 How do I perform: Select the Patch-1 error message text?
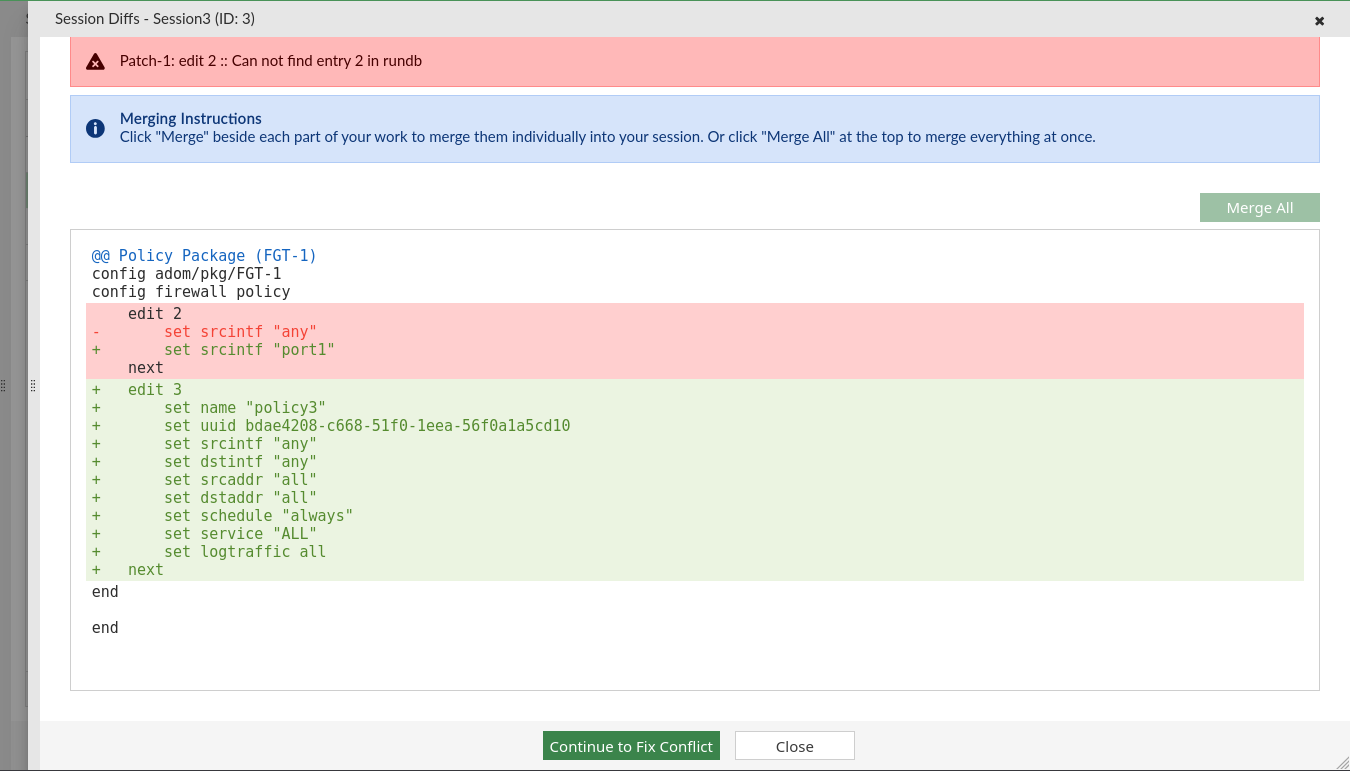(270, 61)
